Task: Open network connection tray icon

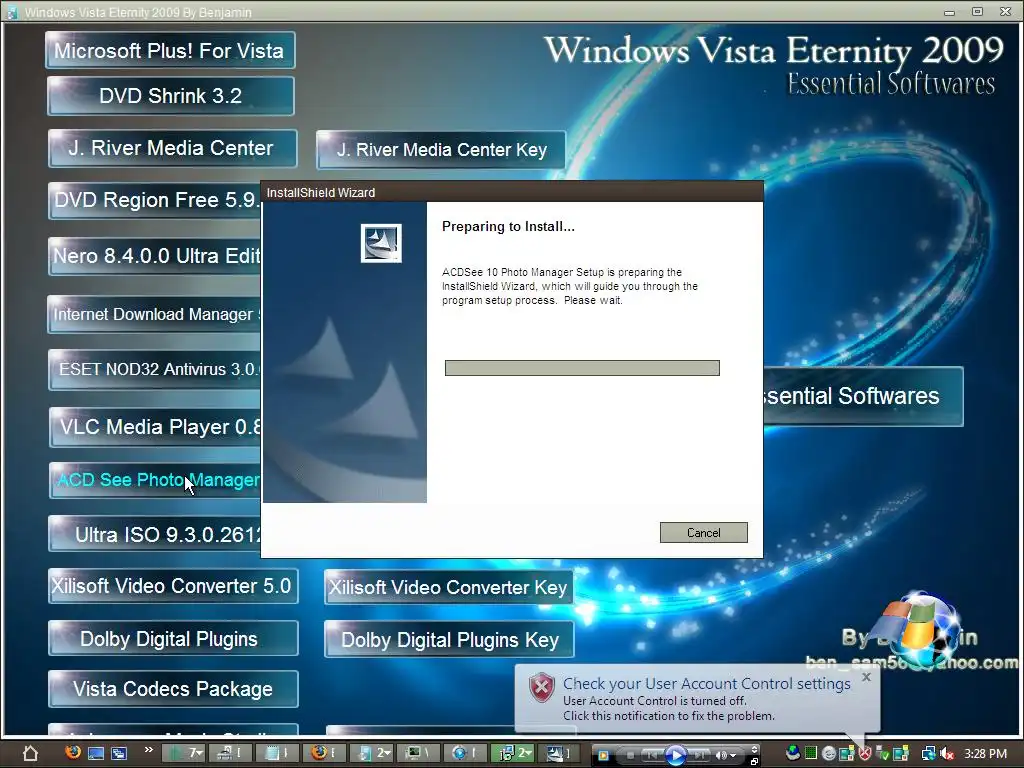Action: click(x=928, y=754)
